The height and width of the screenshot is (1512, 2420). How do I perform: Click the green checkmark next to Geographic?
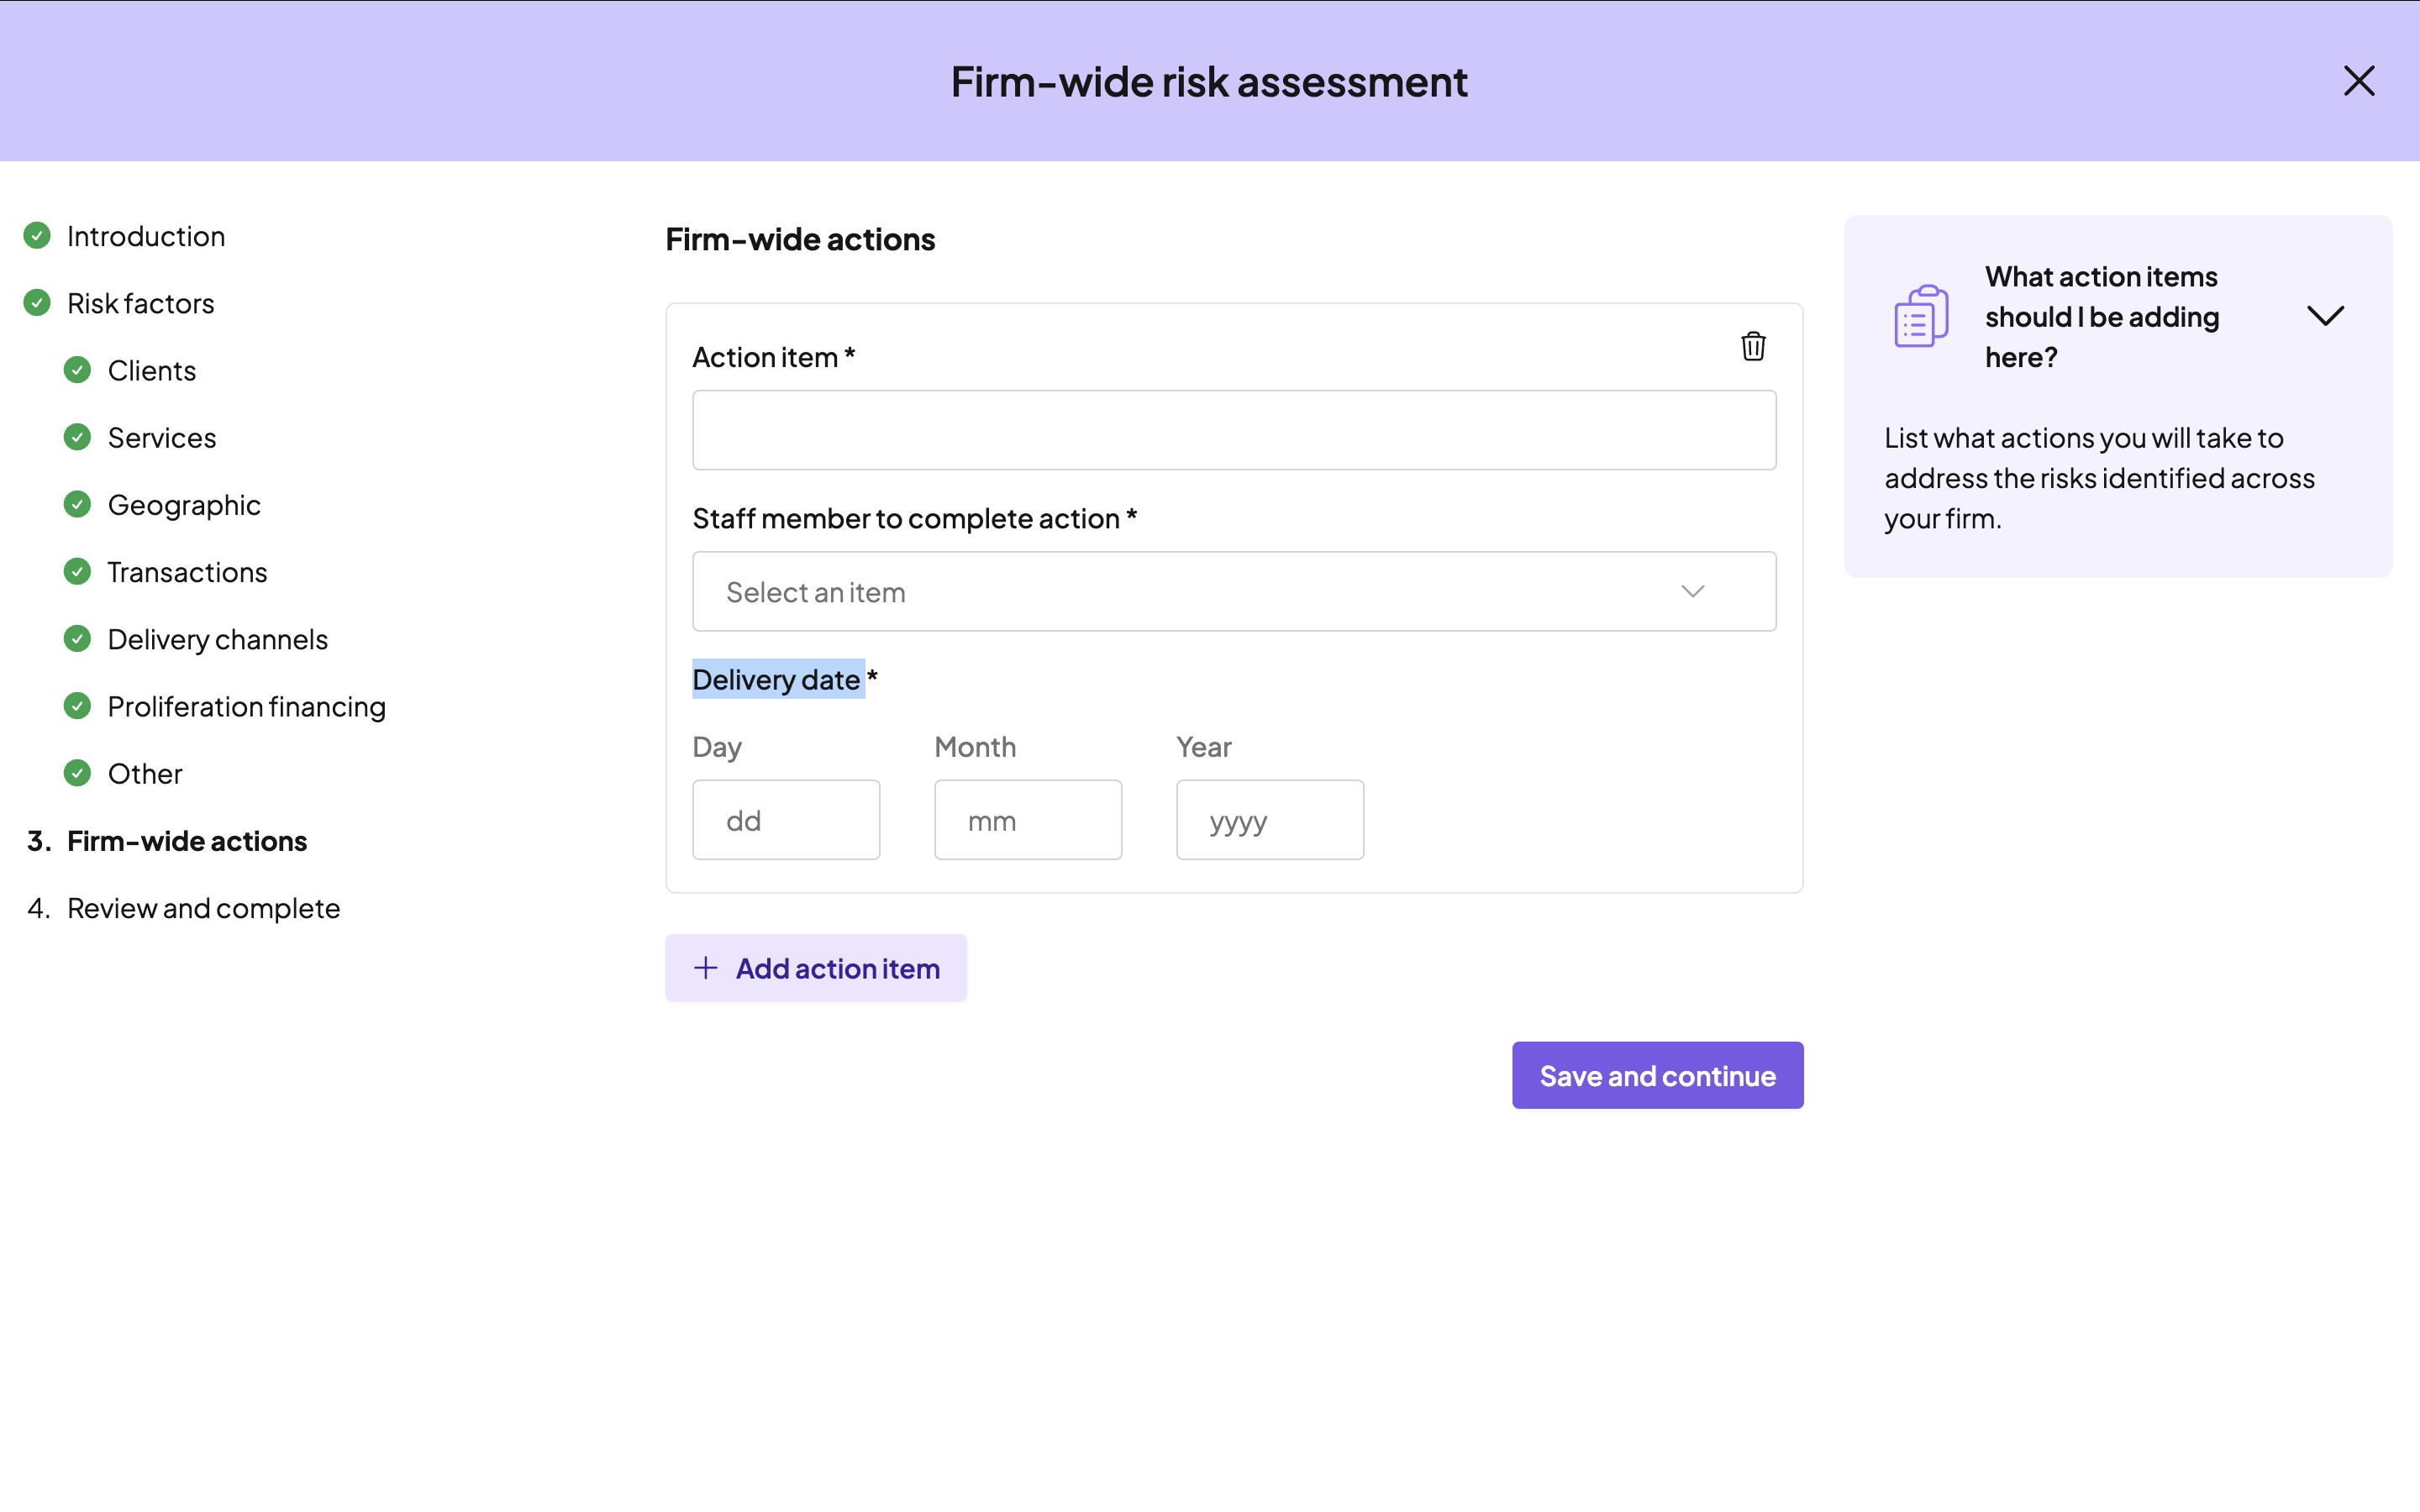[x=77, y=504]
